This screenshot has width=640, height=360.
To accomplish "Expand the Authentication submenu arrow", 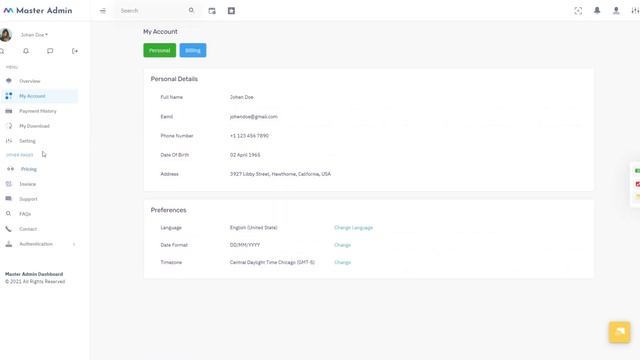I will (74, 244).
